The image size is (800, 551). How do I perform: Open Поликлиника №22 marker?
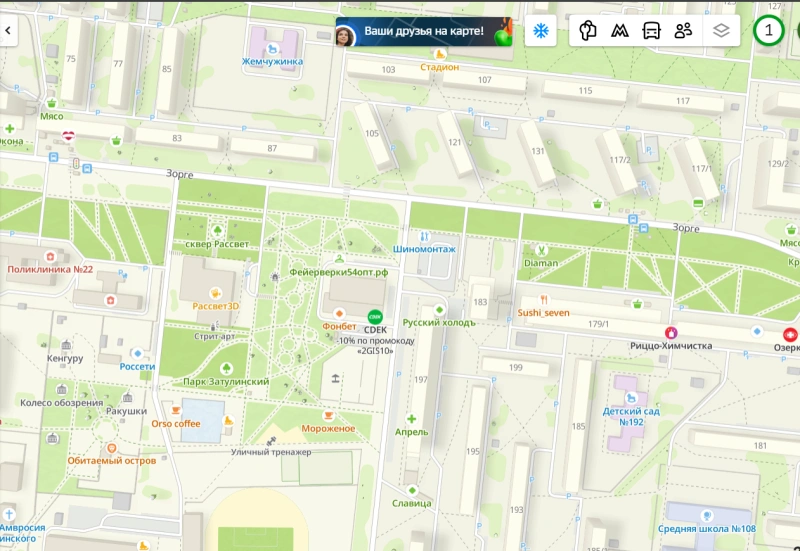(x=49, y=257)
